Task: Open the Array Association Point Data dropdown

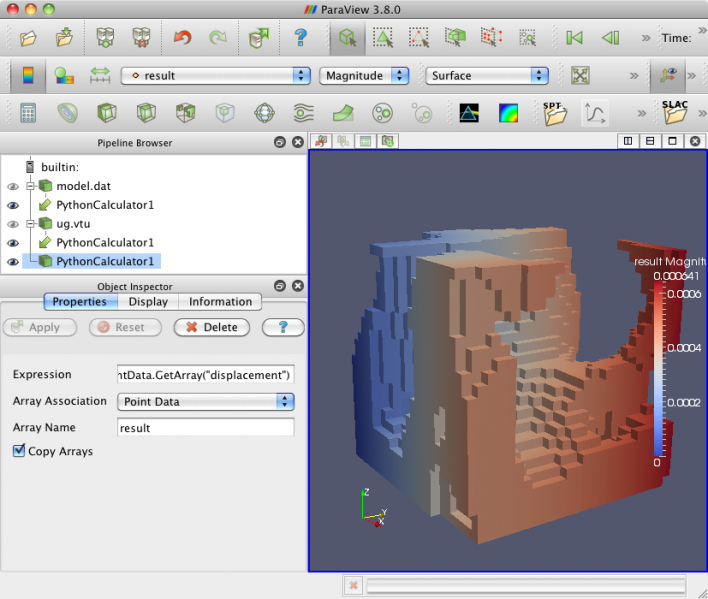Action: click(x=206, y=402)
